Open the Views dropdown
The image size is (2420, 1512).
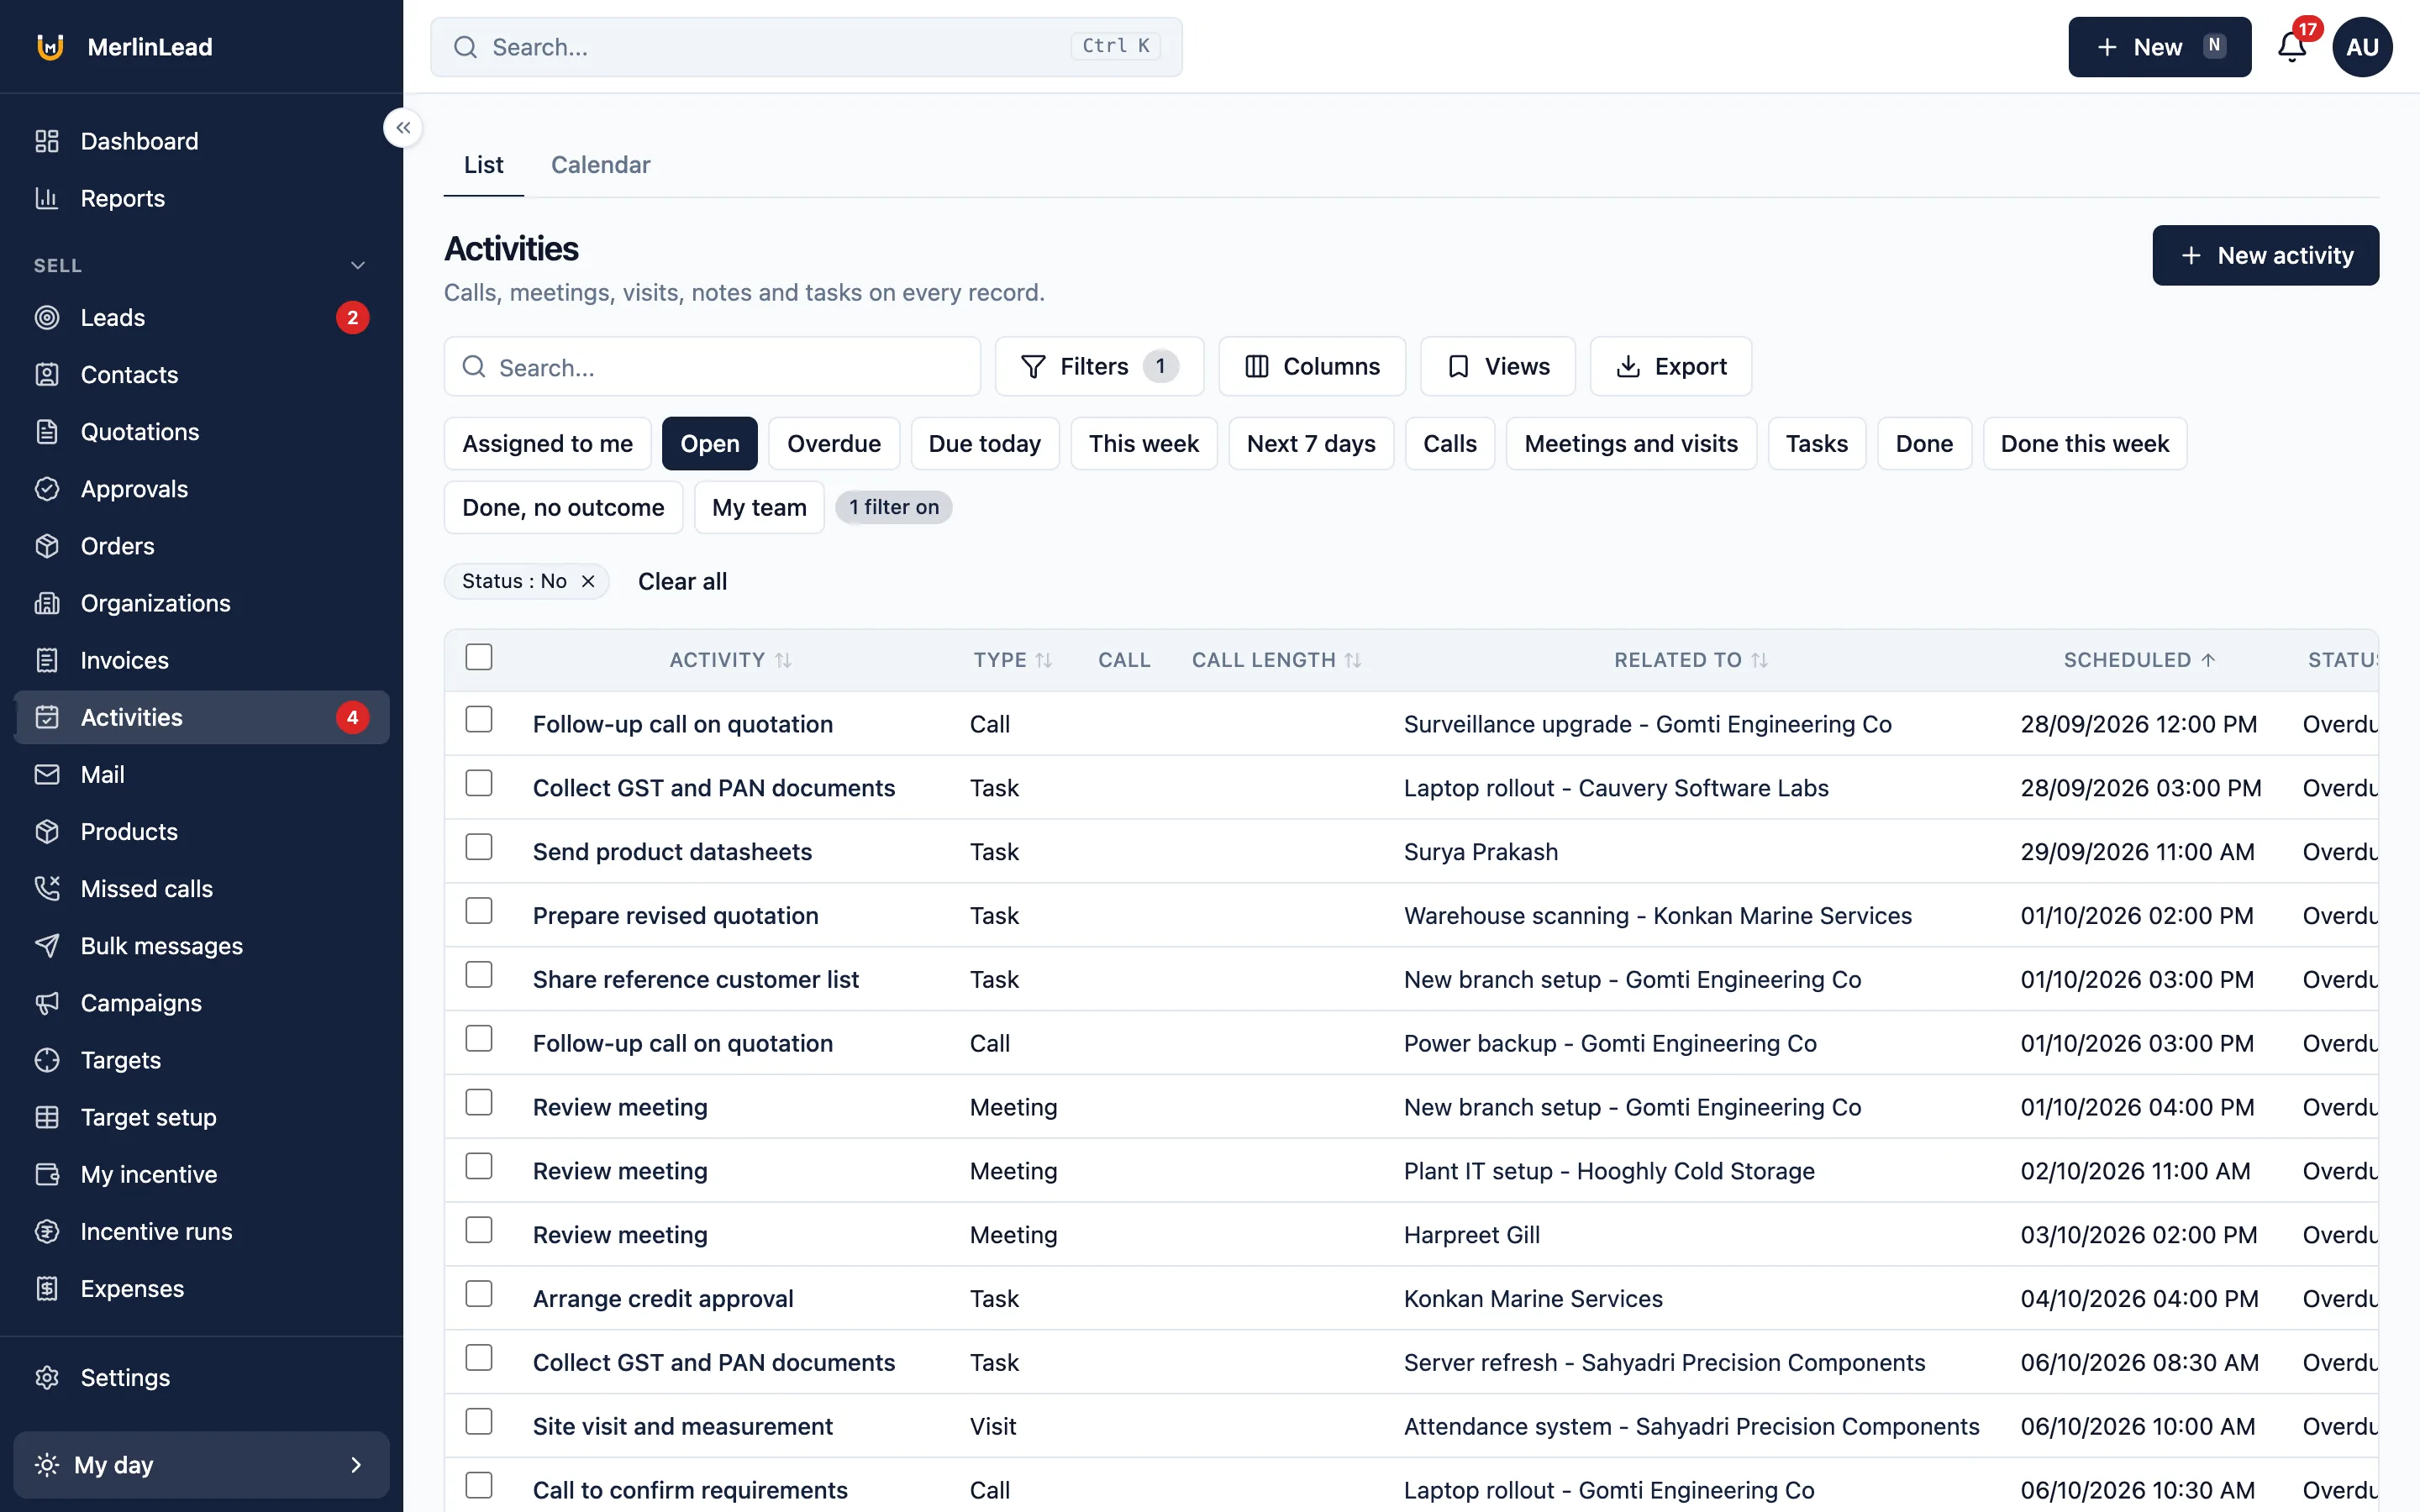coord(1498,367)
